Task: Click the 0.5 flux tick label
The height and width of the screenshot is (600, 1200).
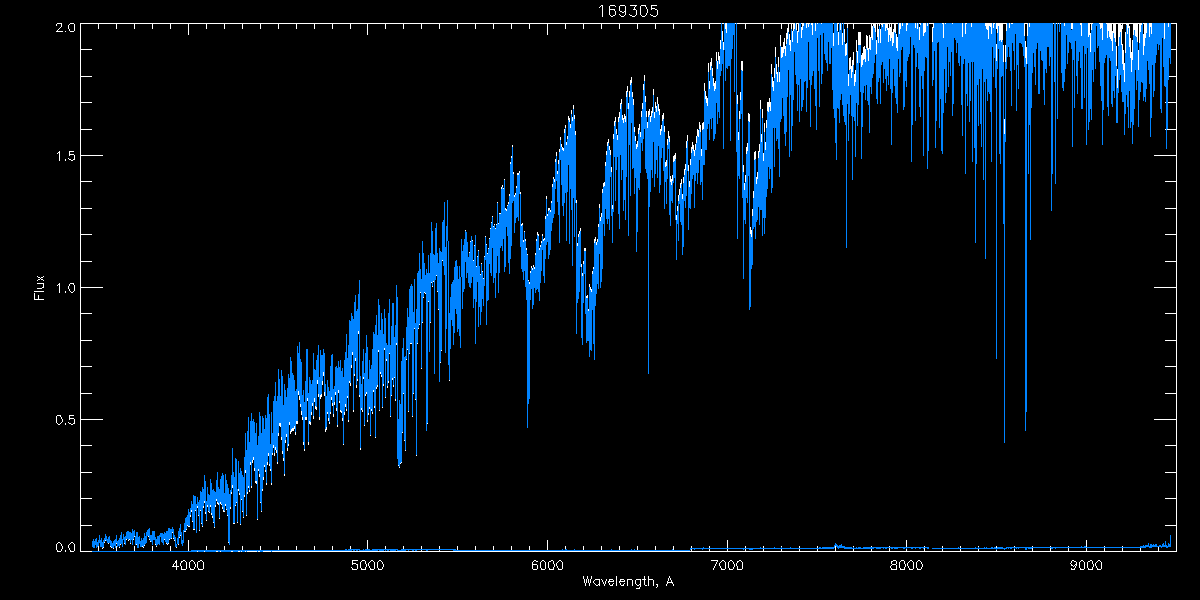Action: [63, 419]
